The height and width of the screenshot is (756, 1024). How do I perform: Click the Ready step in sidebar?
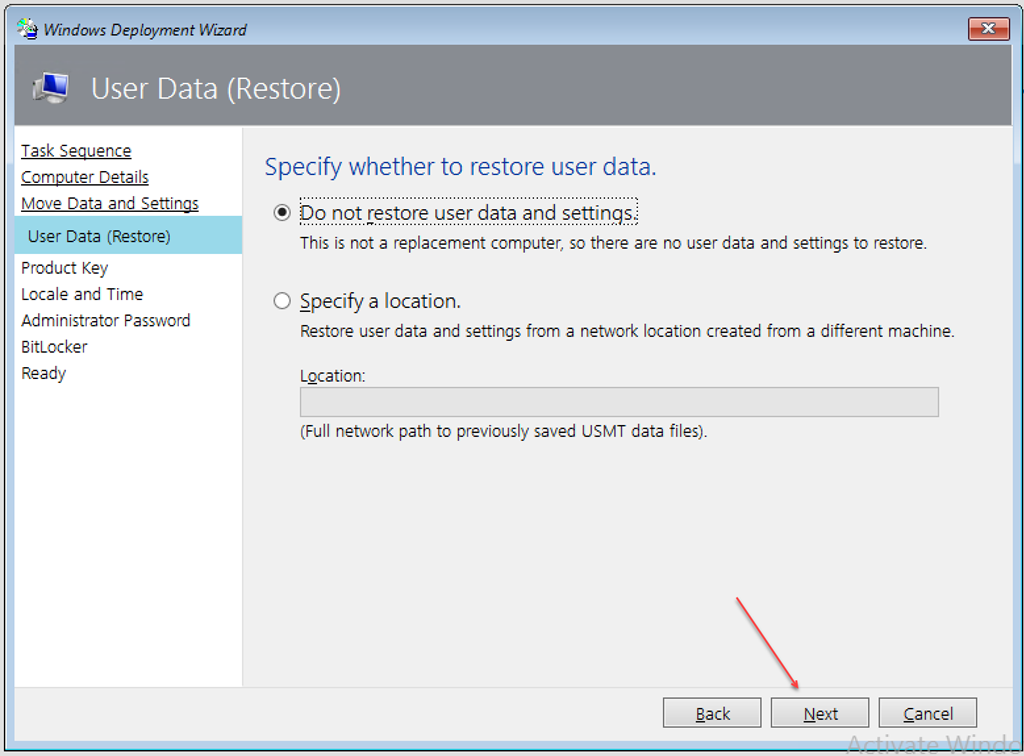(43, 373)
